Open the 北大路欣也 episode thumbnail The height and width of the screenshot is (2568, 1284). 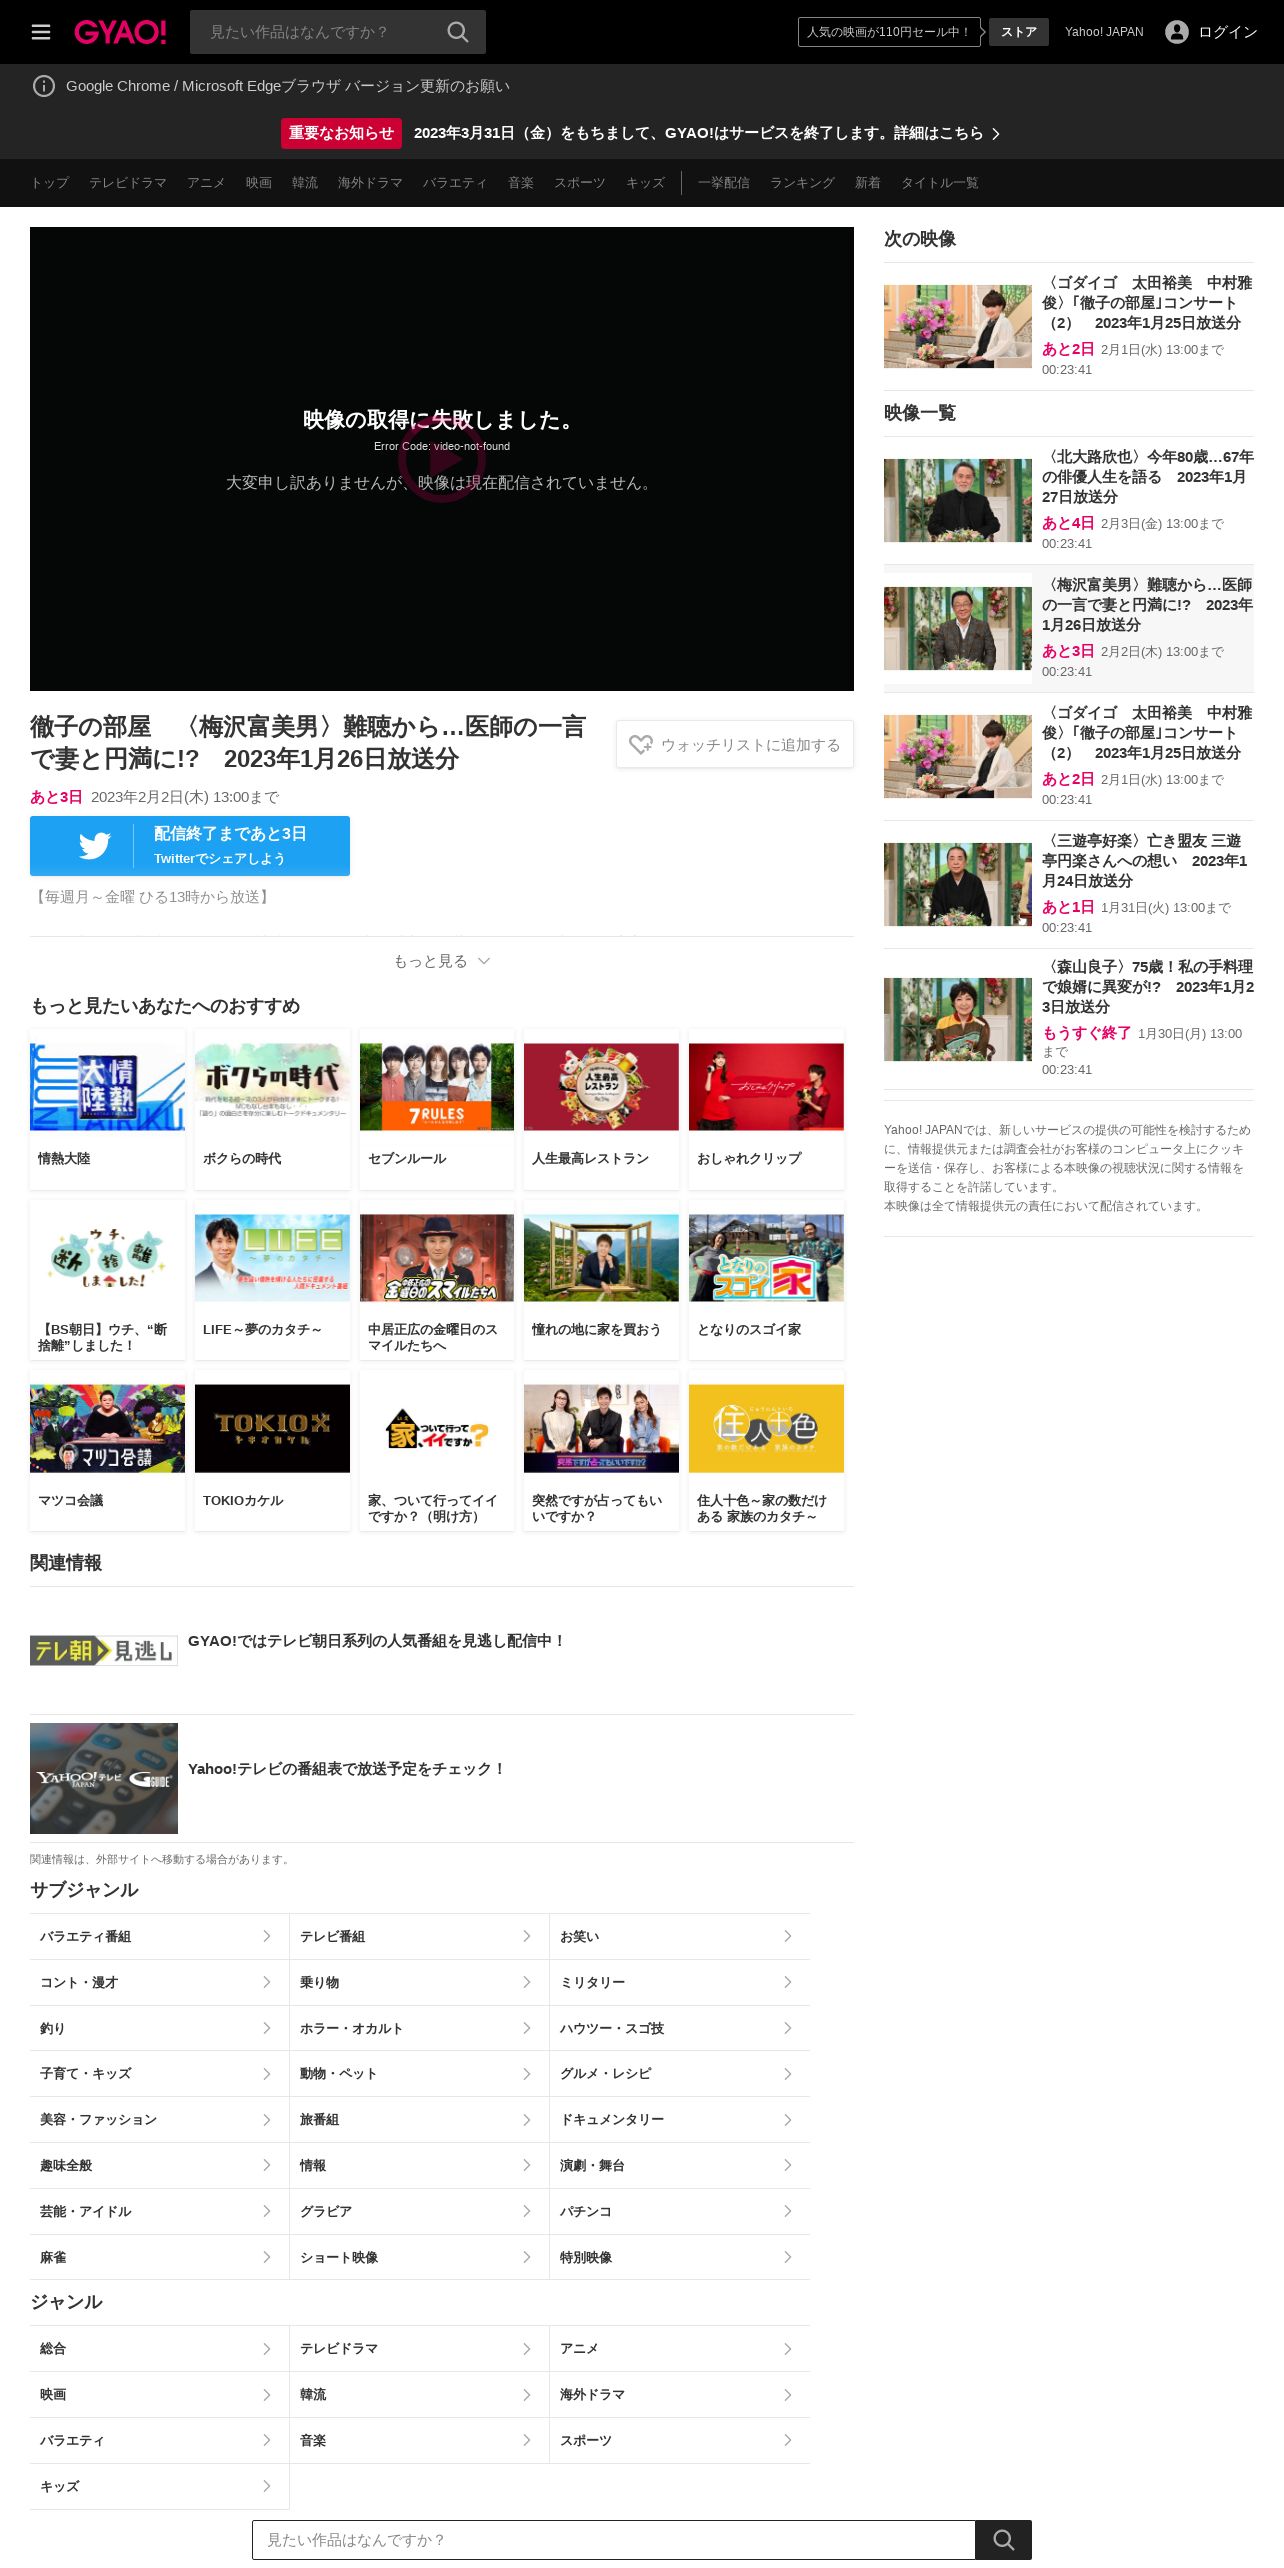tap(958, 500)
